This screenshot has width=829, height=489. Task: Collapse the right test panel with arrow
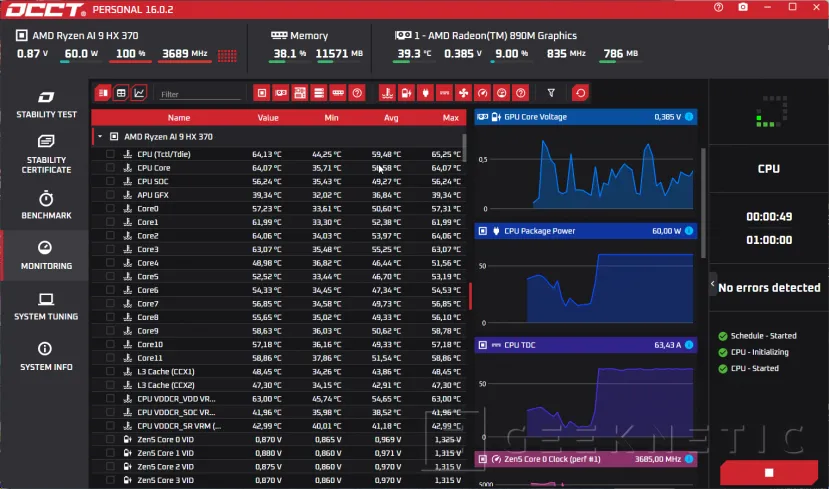pyautogui.click(x=713, y=284)
